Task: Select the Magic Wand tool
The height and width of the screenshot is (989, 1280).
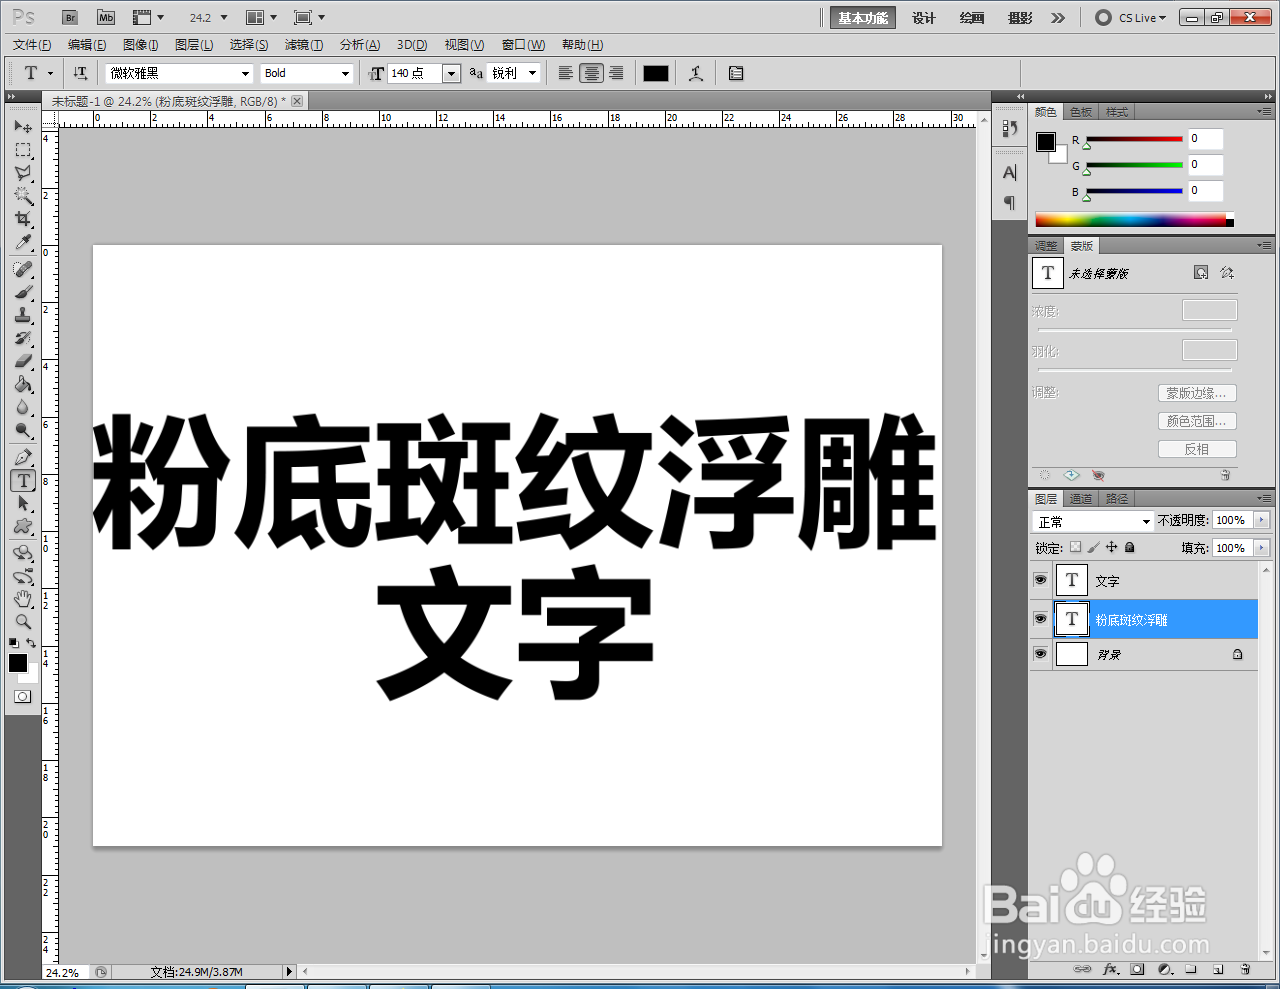Action: coord(23,196)
